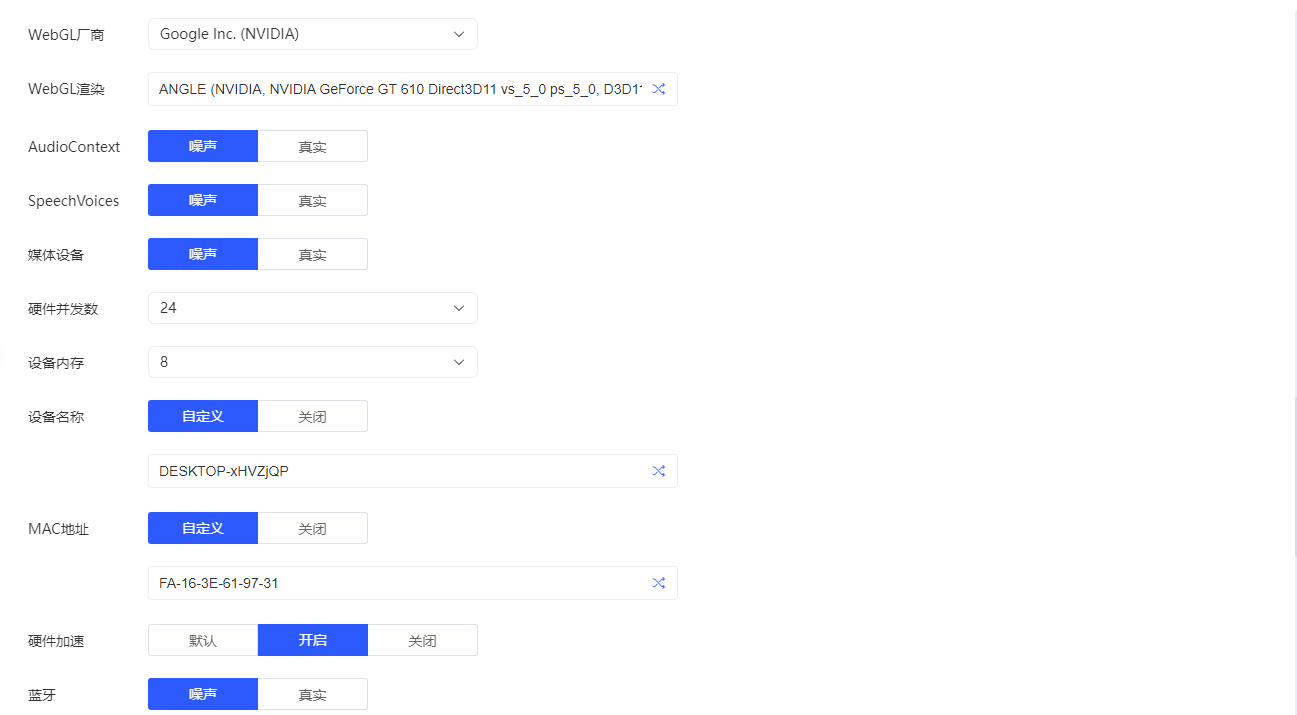
Task: Select 自定义 for MAC地址
Action: 203,528
